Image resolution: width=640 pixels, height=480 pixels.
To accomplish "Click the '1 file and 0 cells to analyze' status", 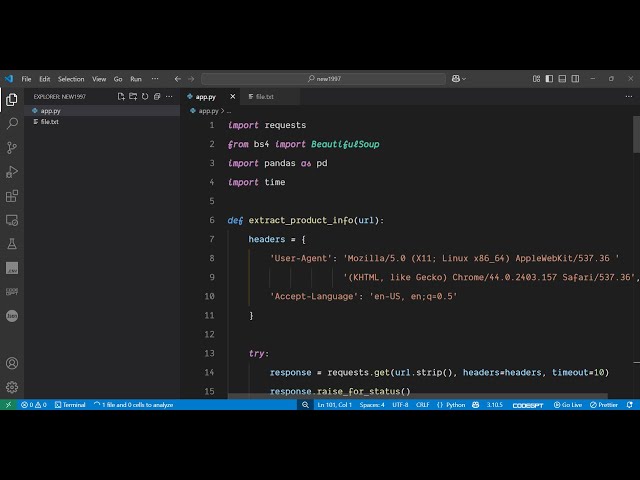I will click(x=133, y=405).
